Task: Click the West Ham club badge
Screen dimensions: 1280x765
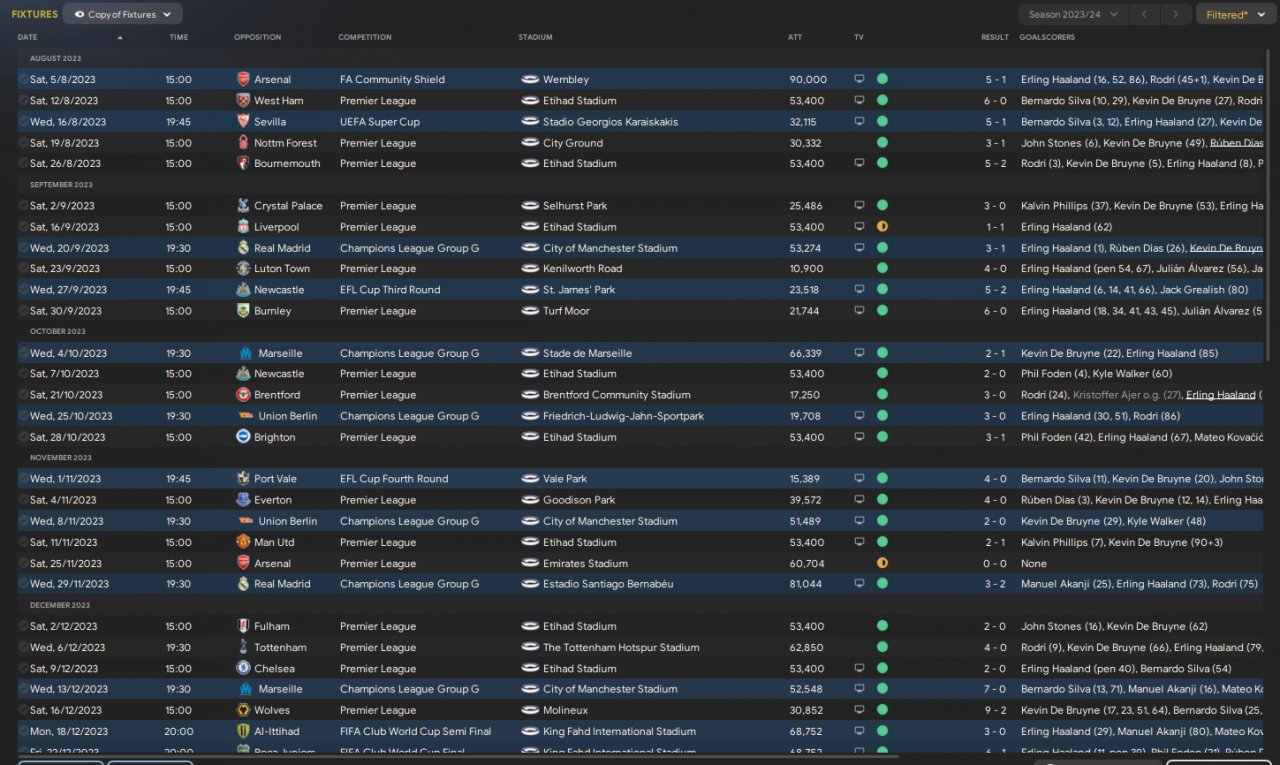Action: [243, 100]
